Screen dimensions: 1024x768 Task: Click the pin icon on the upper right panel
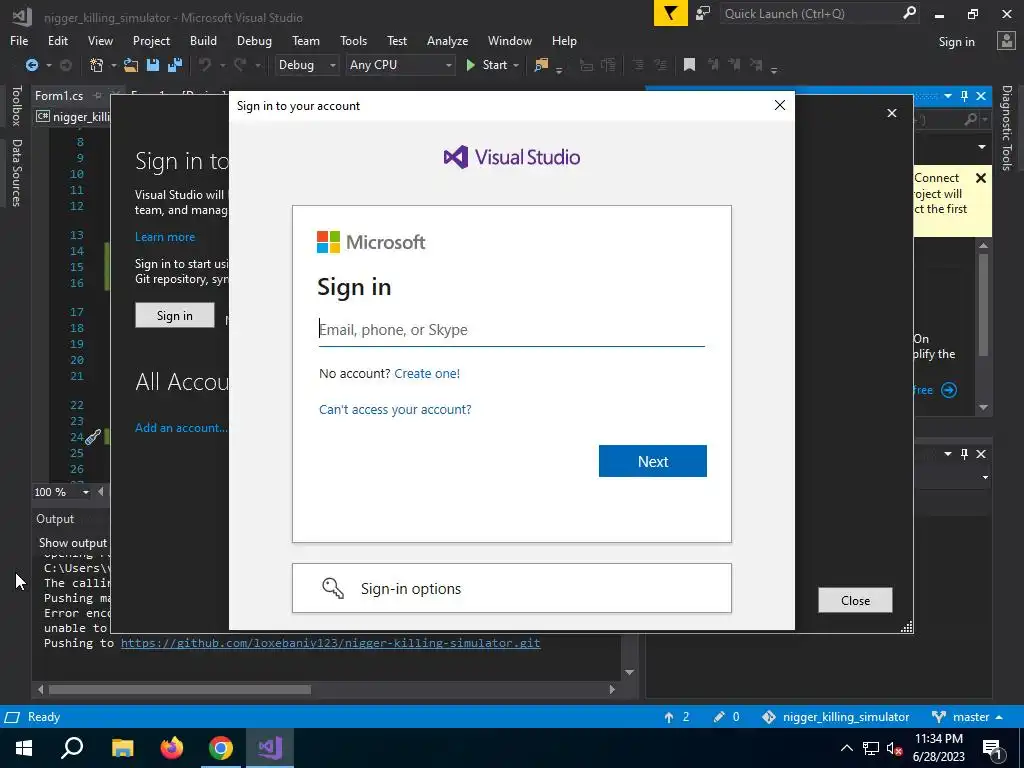pyautogui.click(x=965, y=96)
